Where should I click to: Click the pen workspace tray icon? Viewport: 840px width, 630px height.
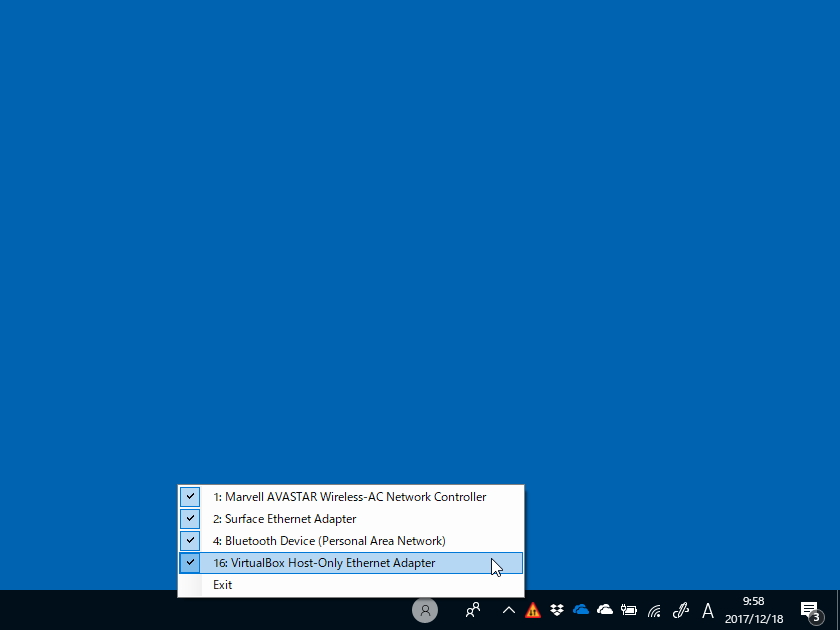(x=680, y=610)
